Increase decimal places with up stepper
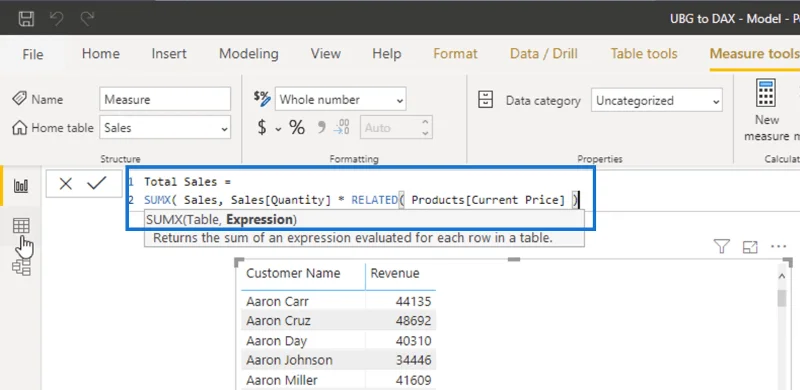800x390 pixels. (x=426, y=123)
